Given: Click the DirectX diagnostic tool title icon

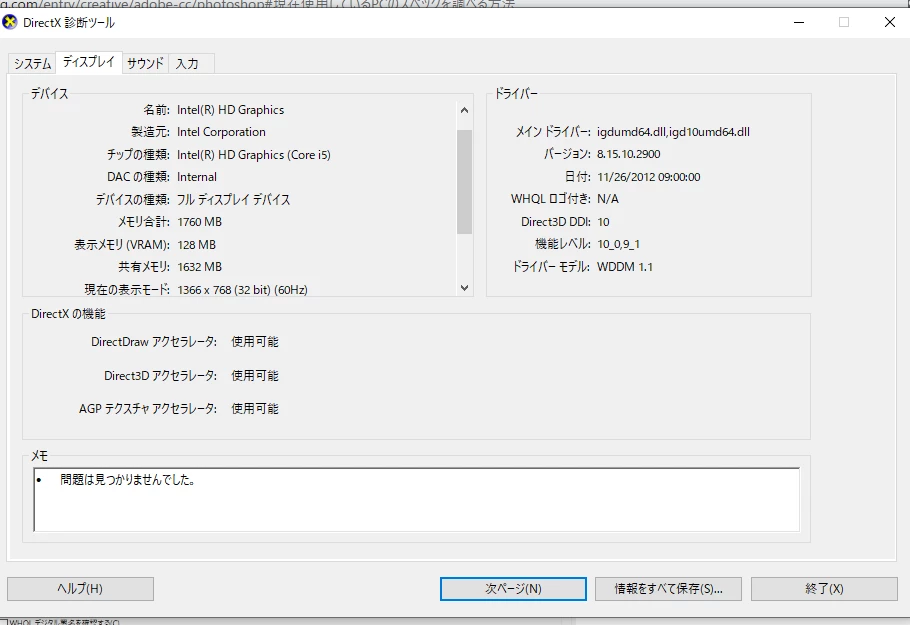Looking at the screenshot, I should [10, 23].
